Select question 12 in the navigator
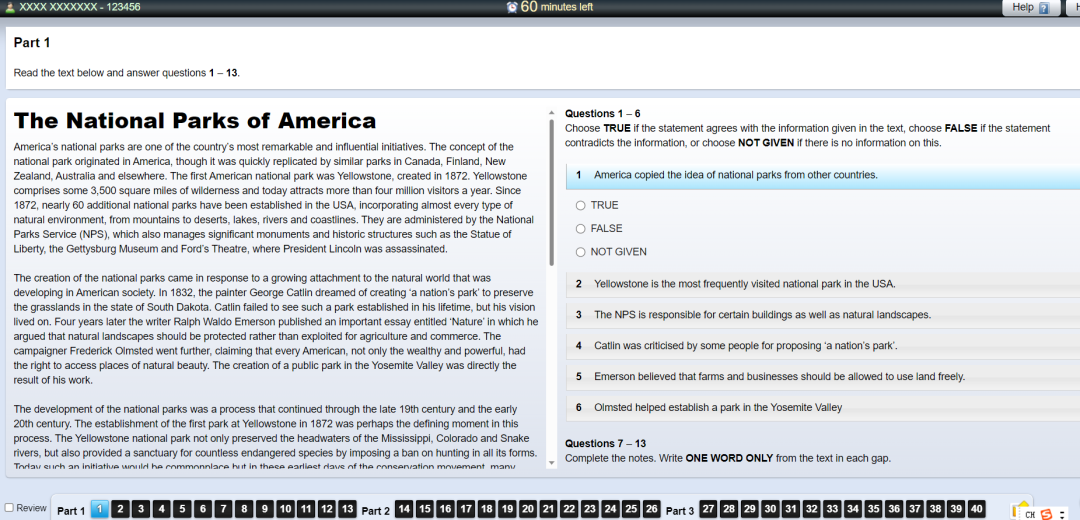 [x=327, y=510]
